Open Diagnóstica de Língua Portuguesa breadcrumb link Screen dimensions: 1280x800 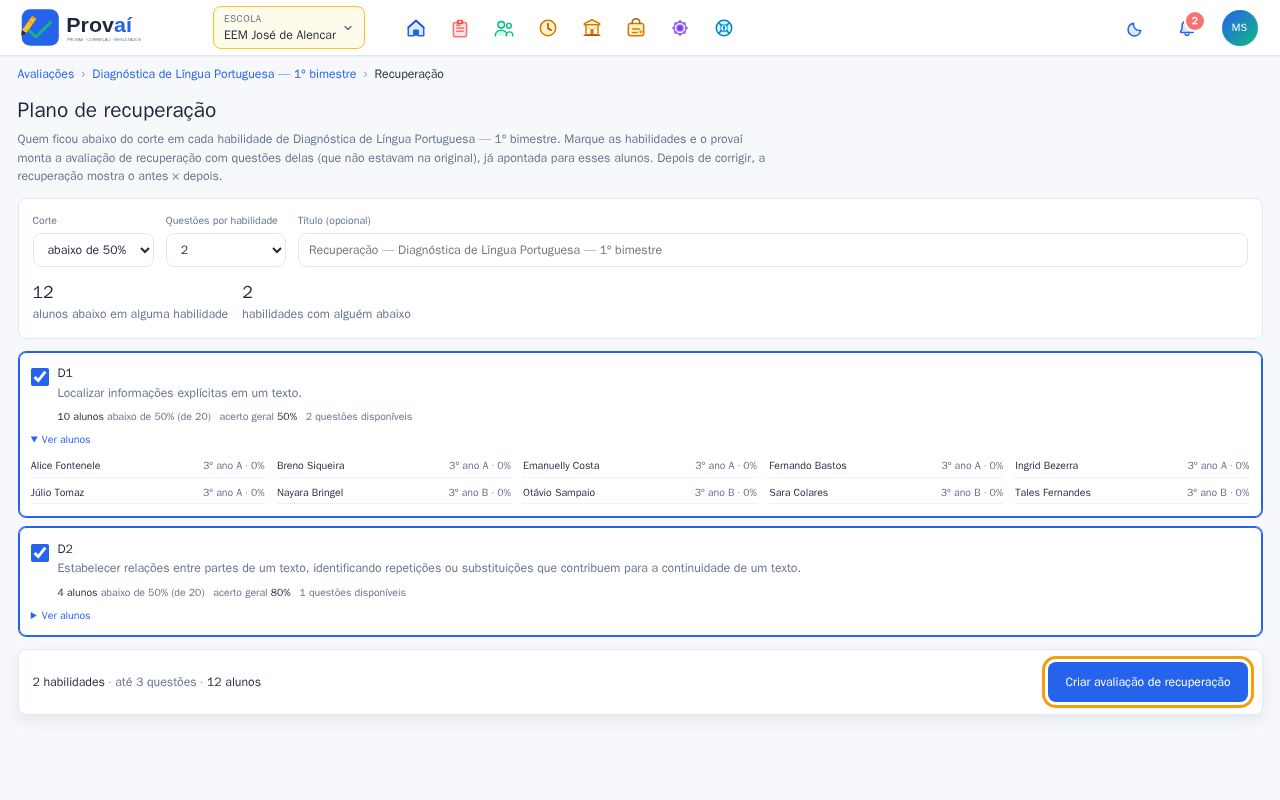click(x=224, y=74)
